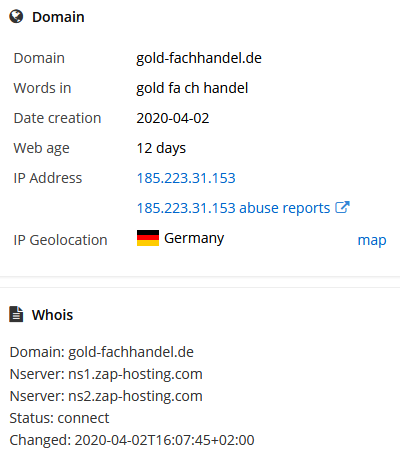Click the Status: connect line
This screenshot has width=400, height=458.
59,418
